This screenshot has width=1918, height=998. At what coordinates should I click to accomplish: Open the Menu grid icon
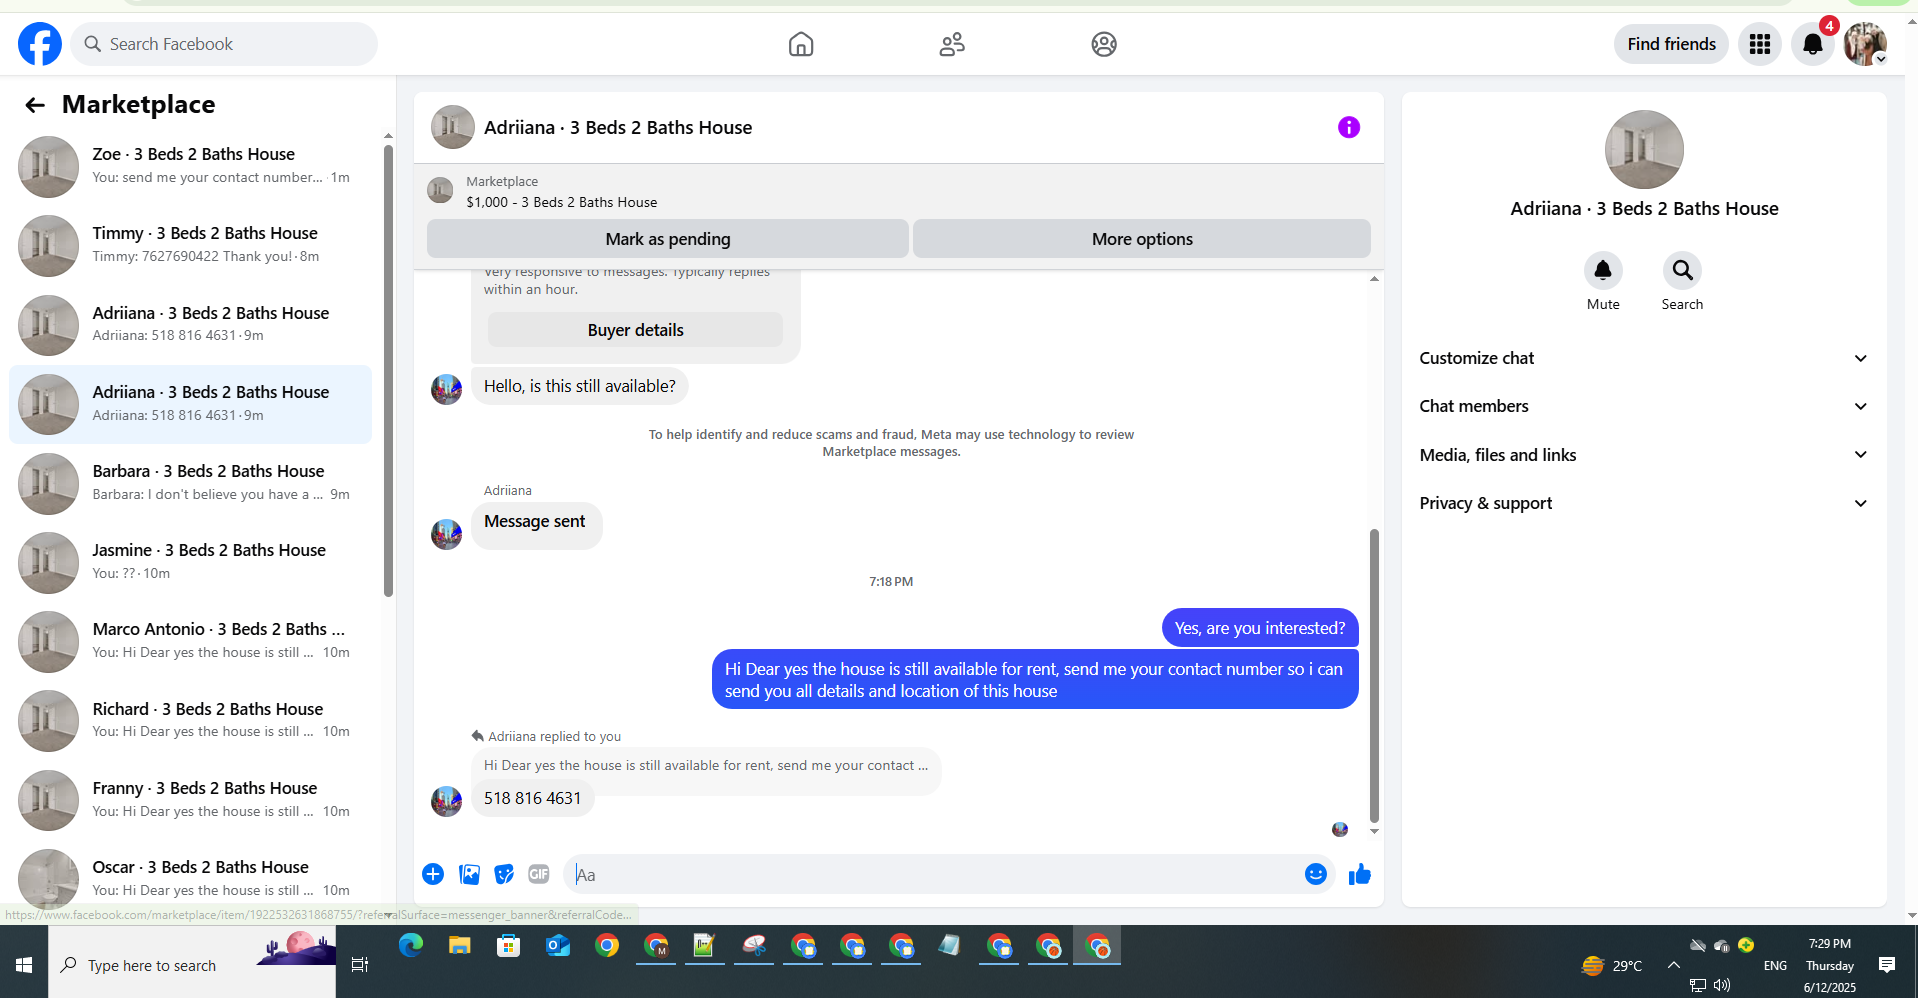pos(1760,44)
